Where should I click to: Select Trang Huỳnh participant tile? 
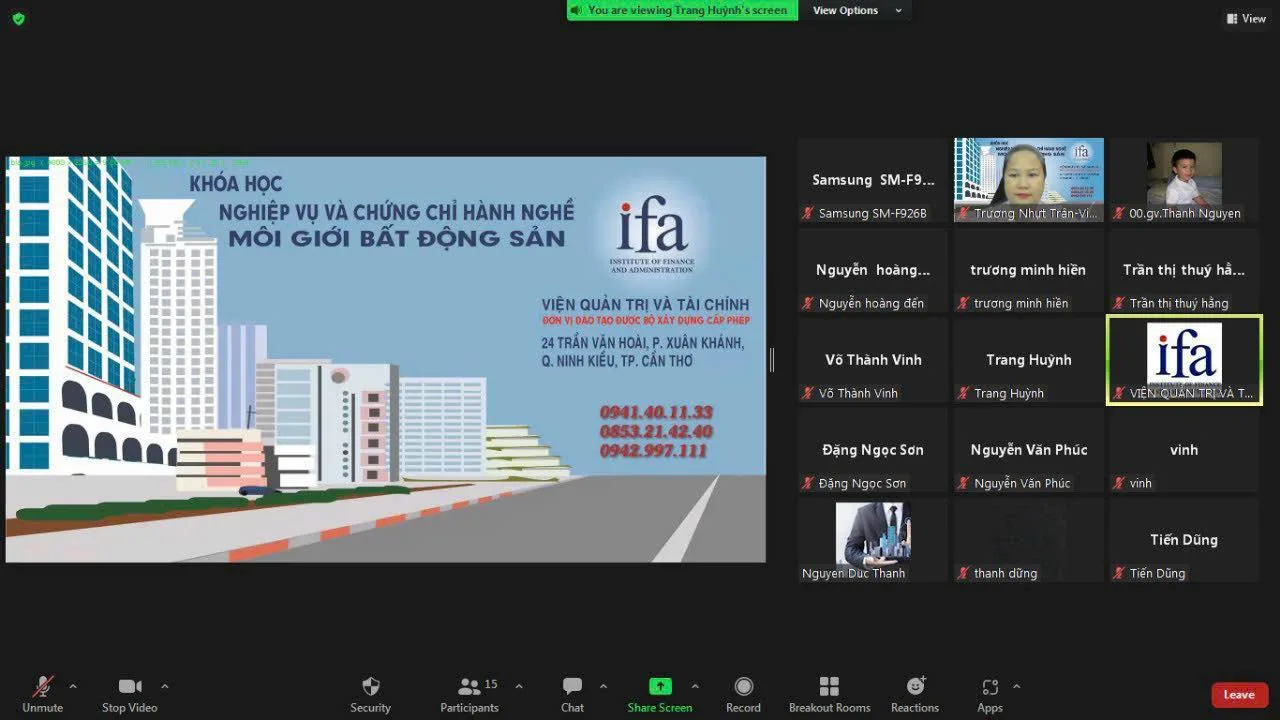[1029, 360]
